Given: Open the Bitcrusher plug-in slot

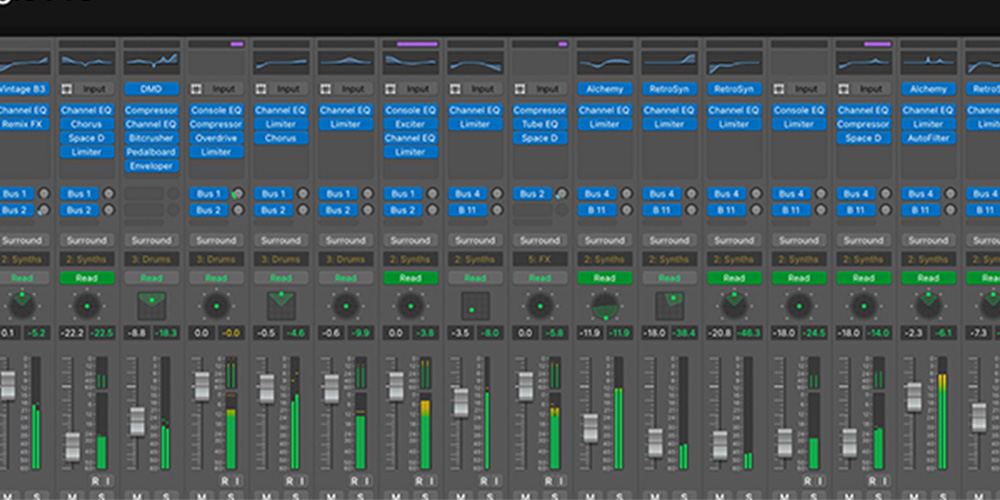Looking at the screenshot, I should [x=151, y=138].
